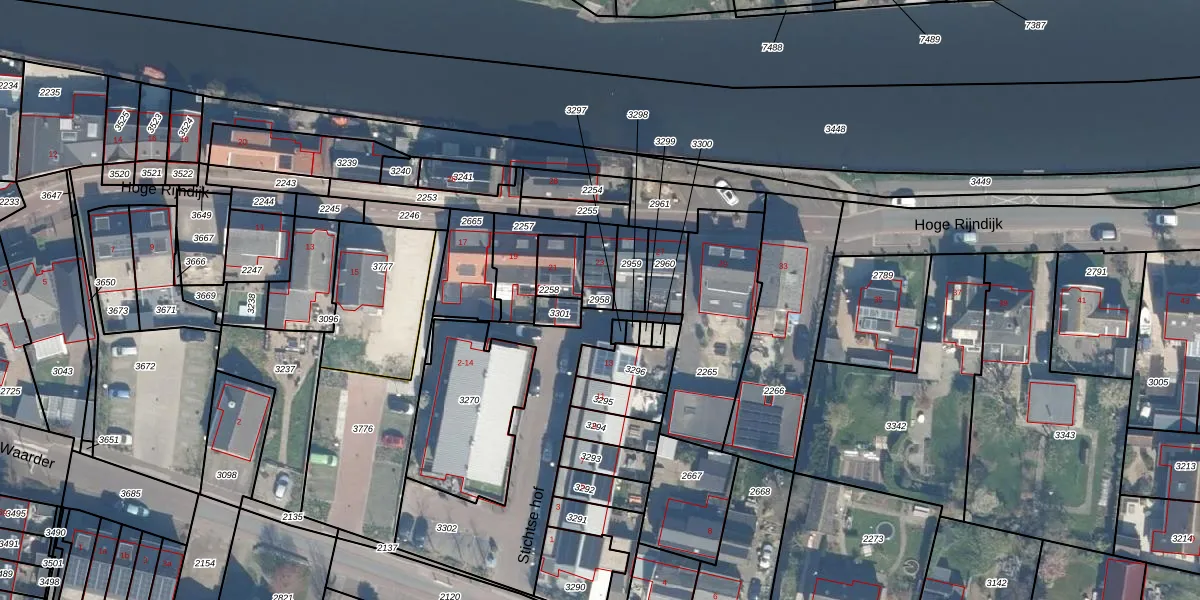Click parcel label 7387
This screenshot has width=1200, height=600.
(1035, 25)
